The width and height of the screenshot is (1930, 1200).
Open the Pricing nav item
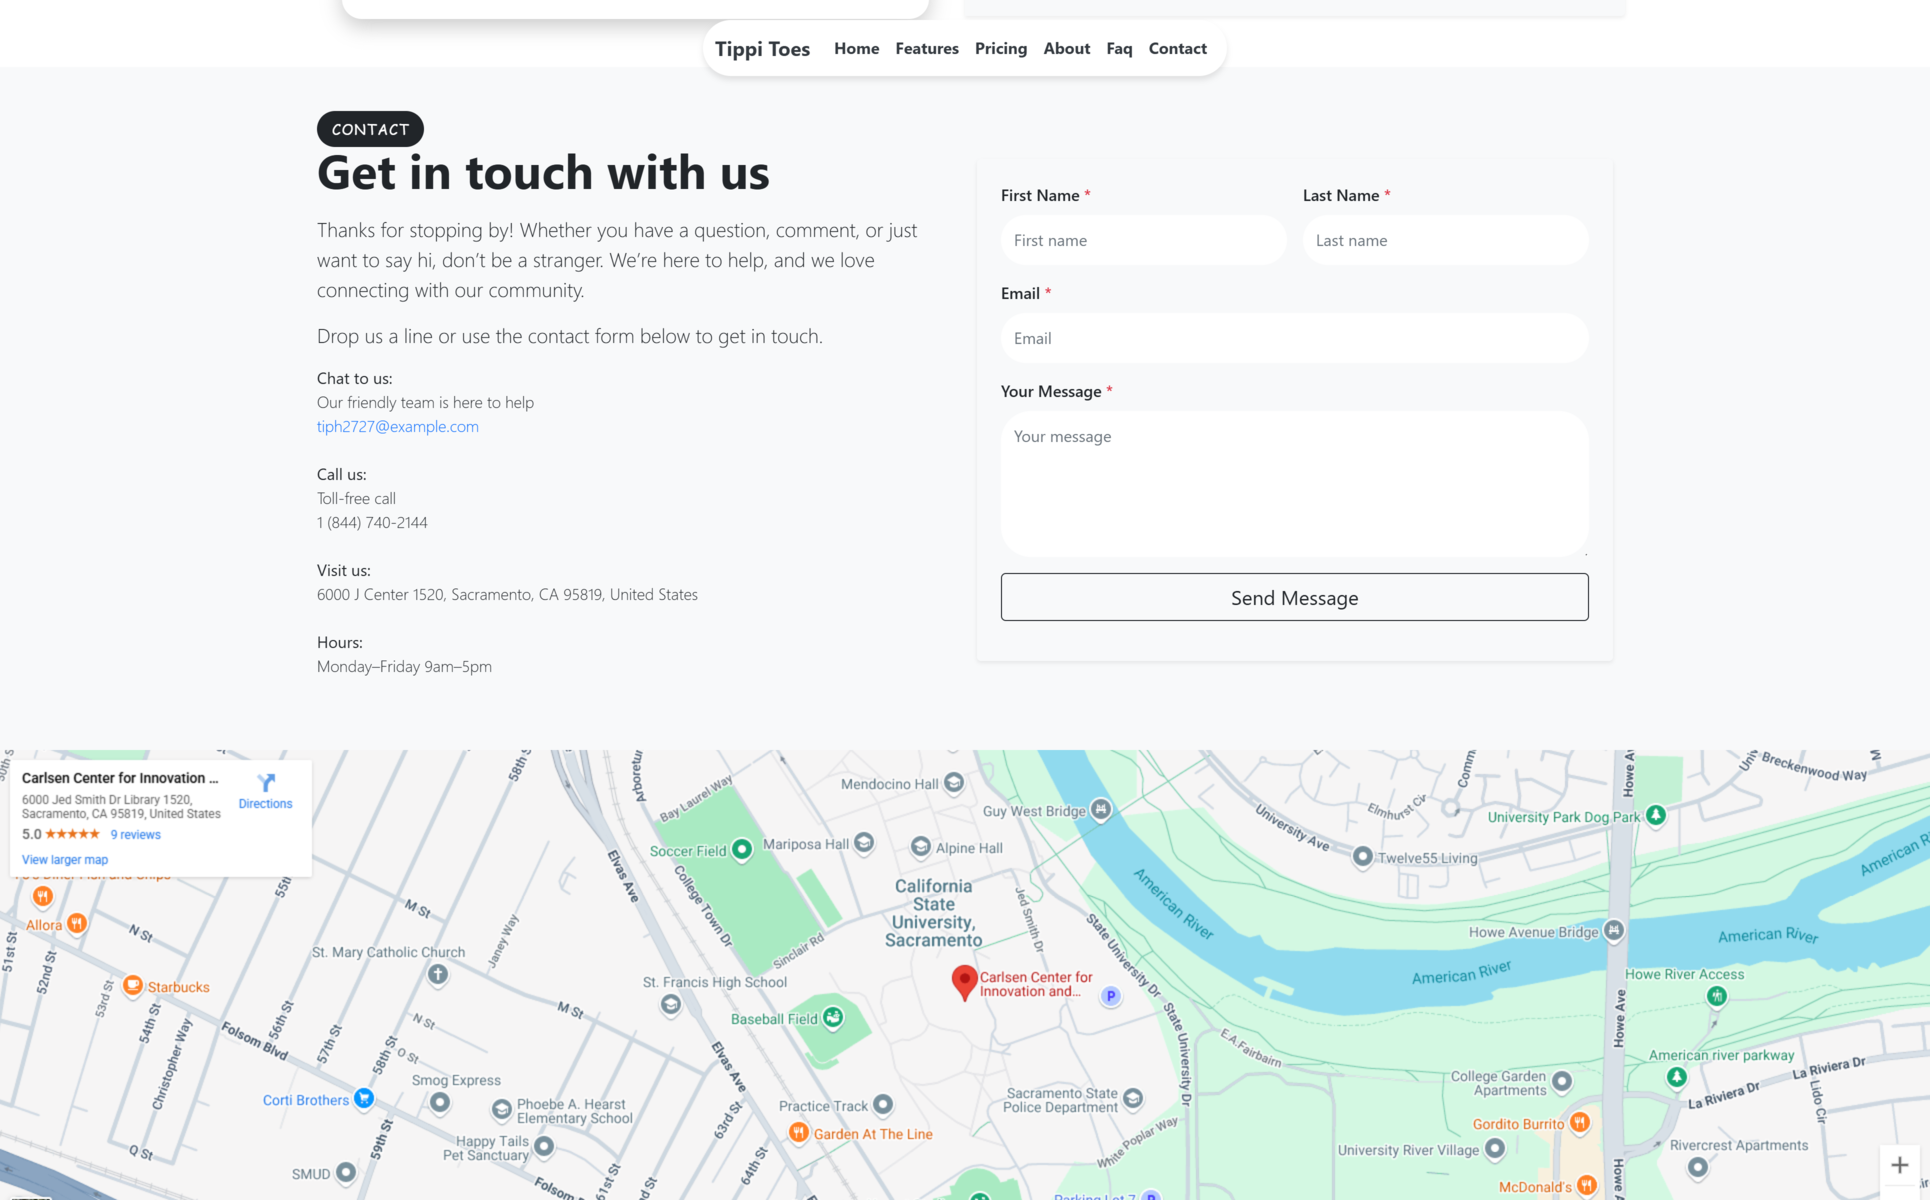click(1000, 48)
